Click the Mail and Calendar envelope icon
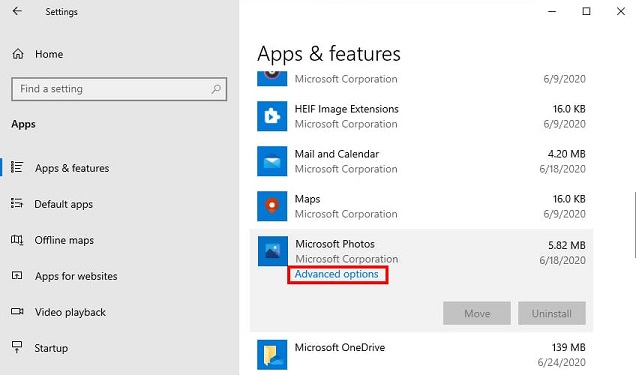The height and width of the screenshot is (375, 636). (x=272, y=161)
